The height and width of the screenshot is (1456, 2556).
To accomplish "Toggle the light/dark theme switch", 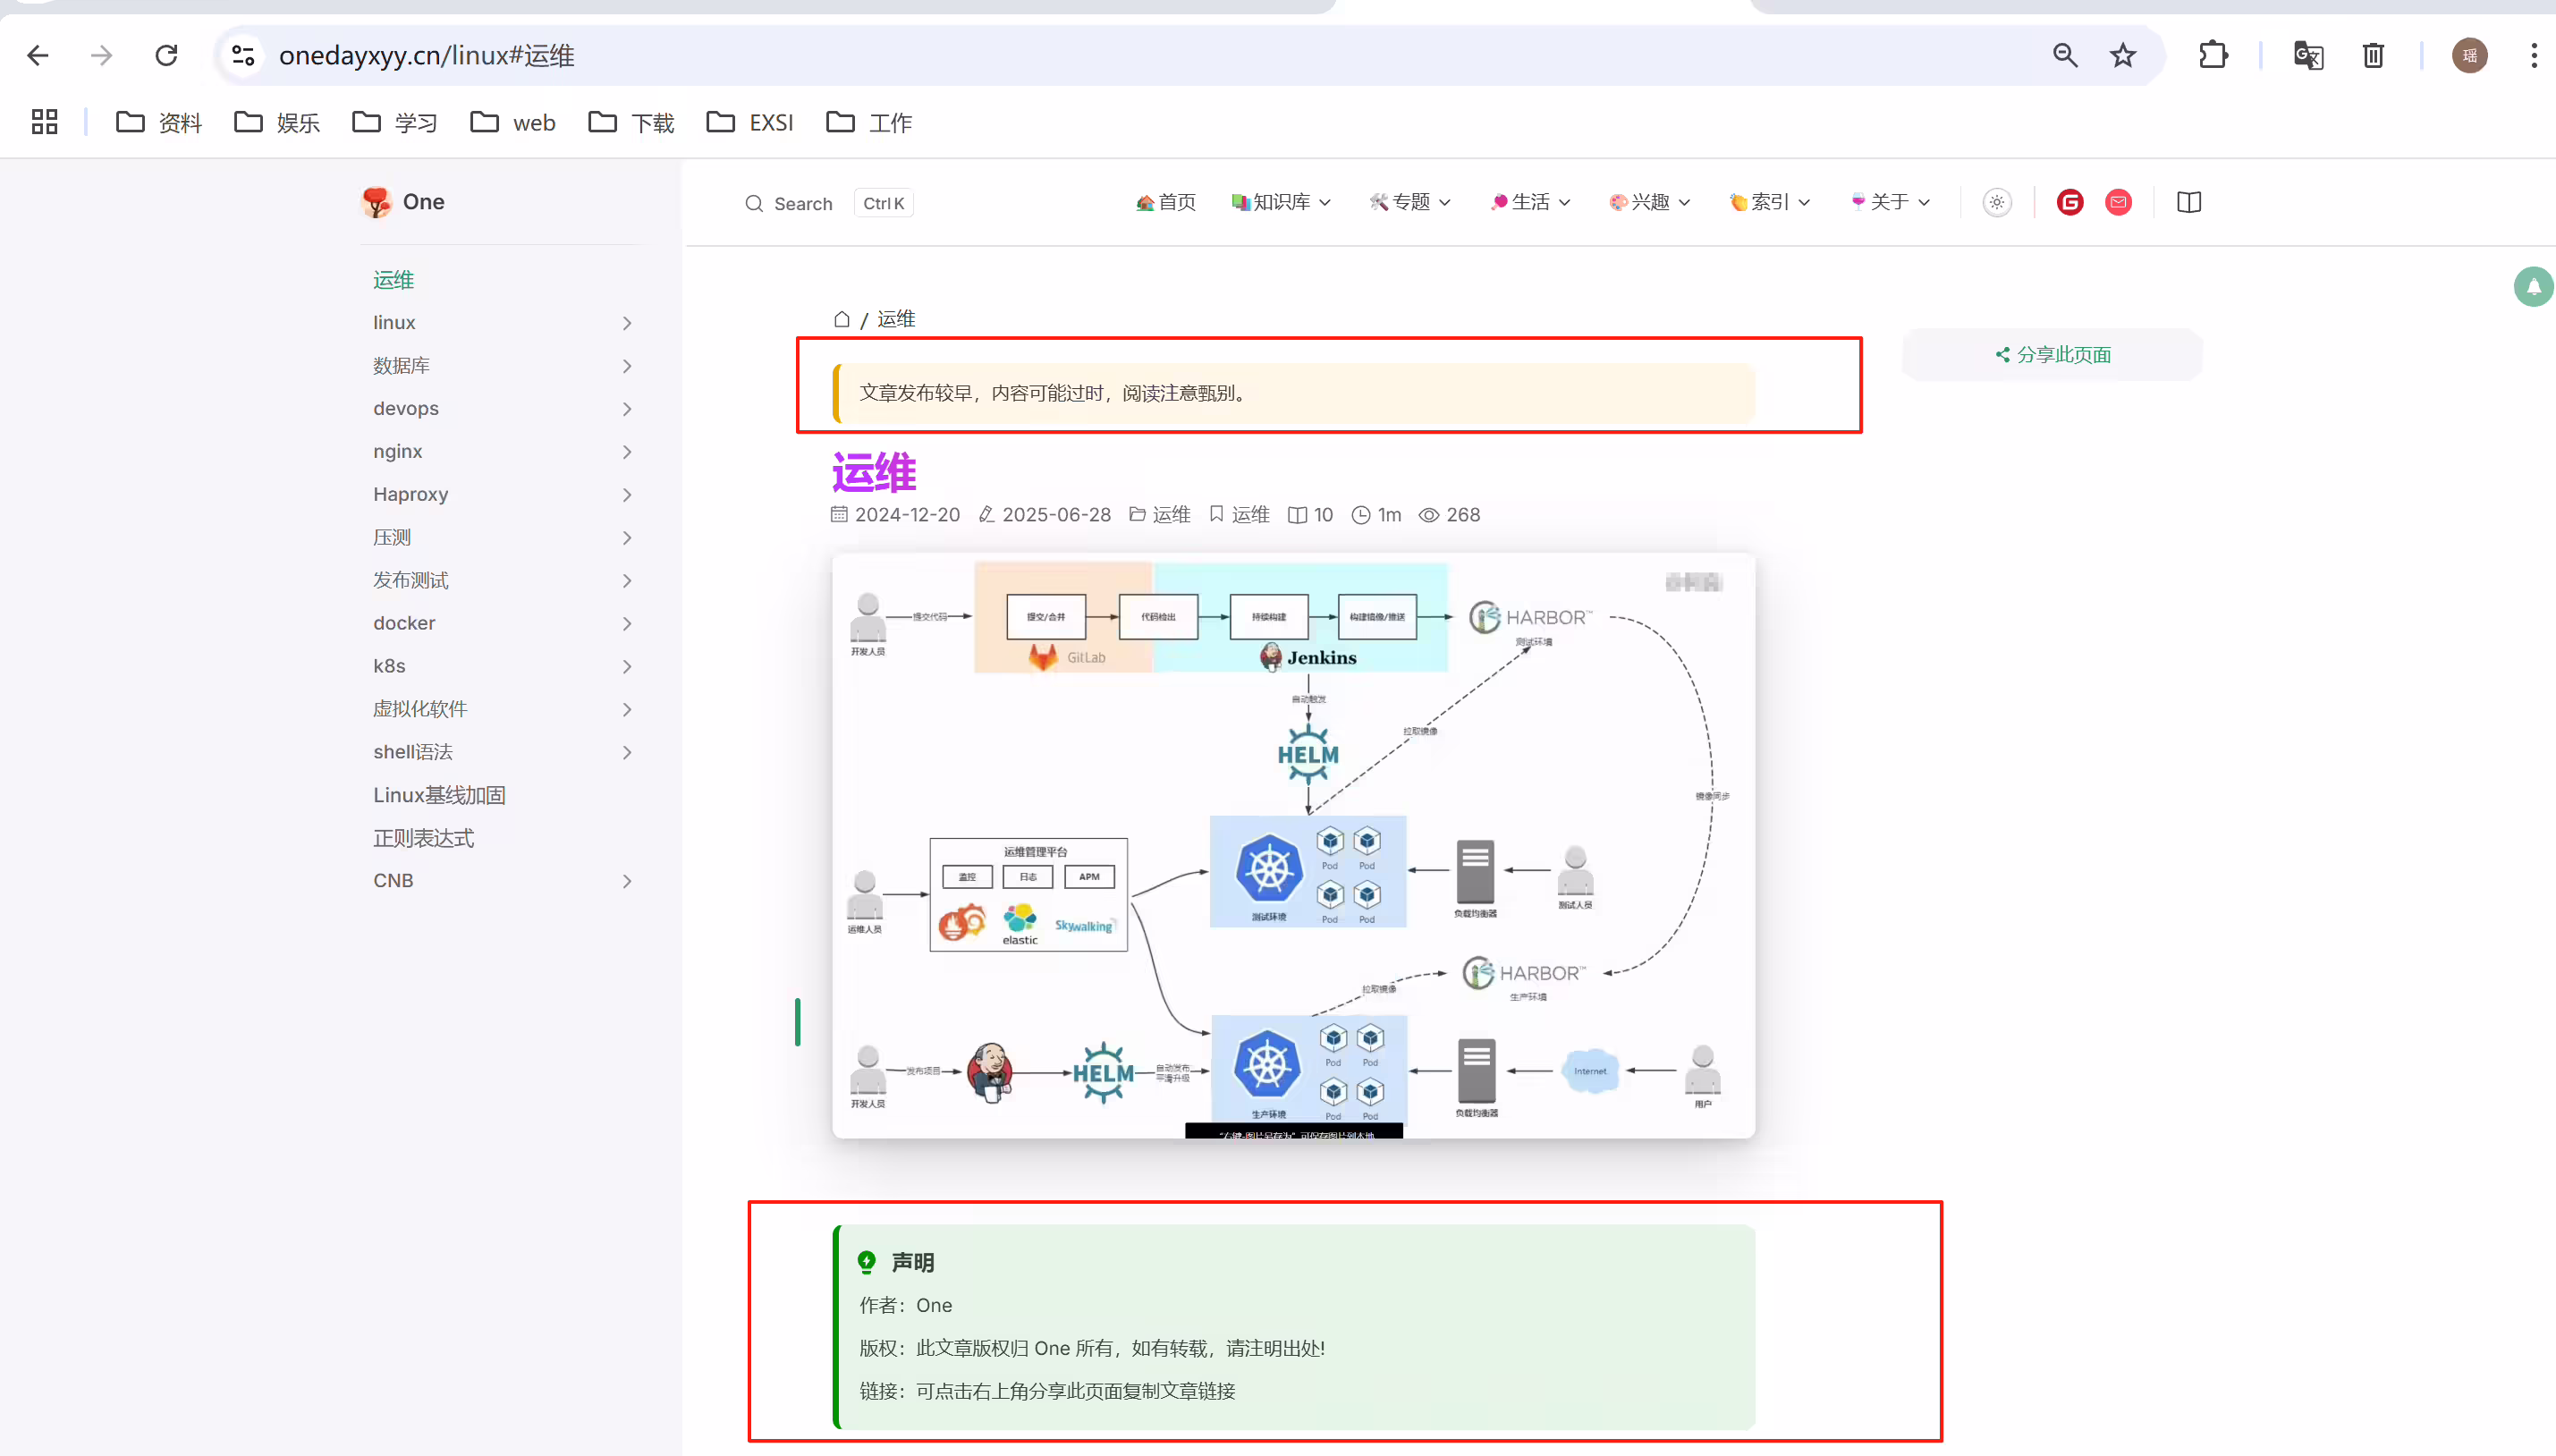I will 1997,202.
